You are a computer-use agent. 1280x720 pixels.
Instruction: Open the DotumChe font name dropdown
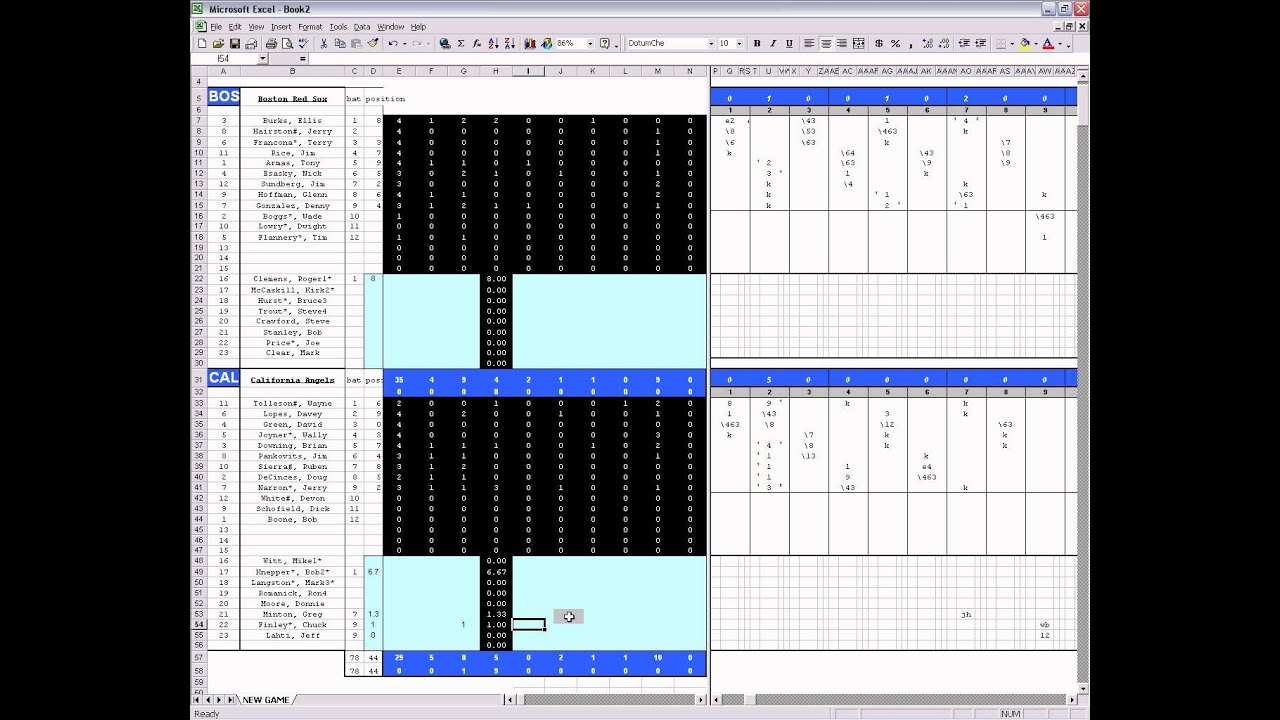711,44
